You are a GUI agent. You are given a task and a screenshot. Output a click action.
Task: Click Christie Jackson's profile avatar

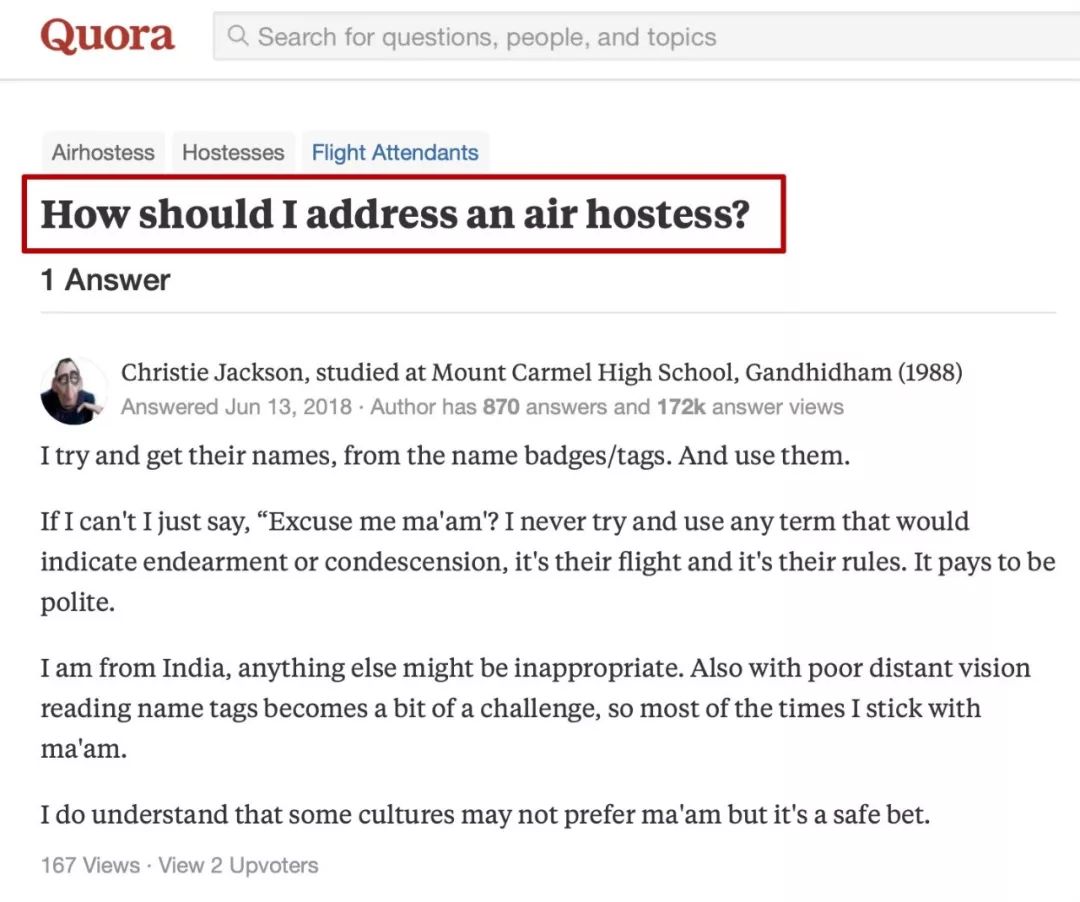point(73,390)
